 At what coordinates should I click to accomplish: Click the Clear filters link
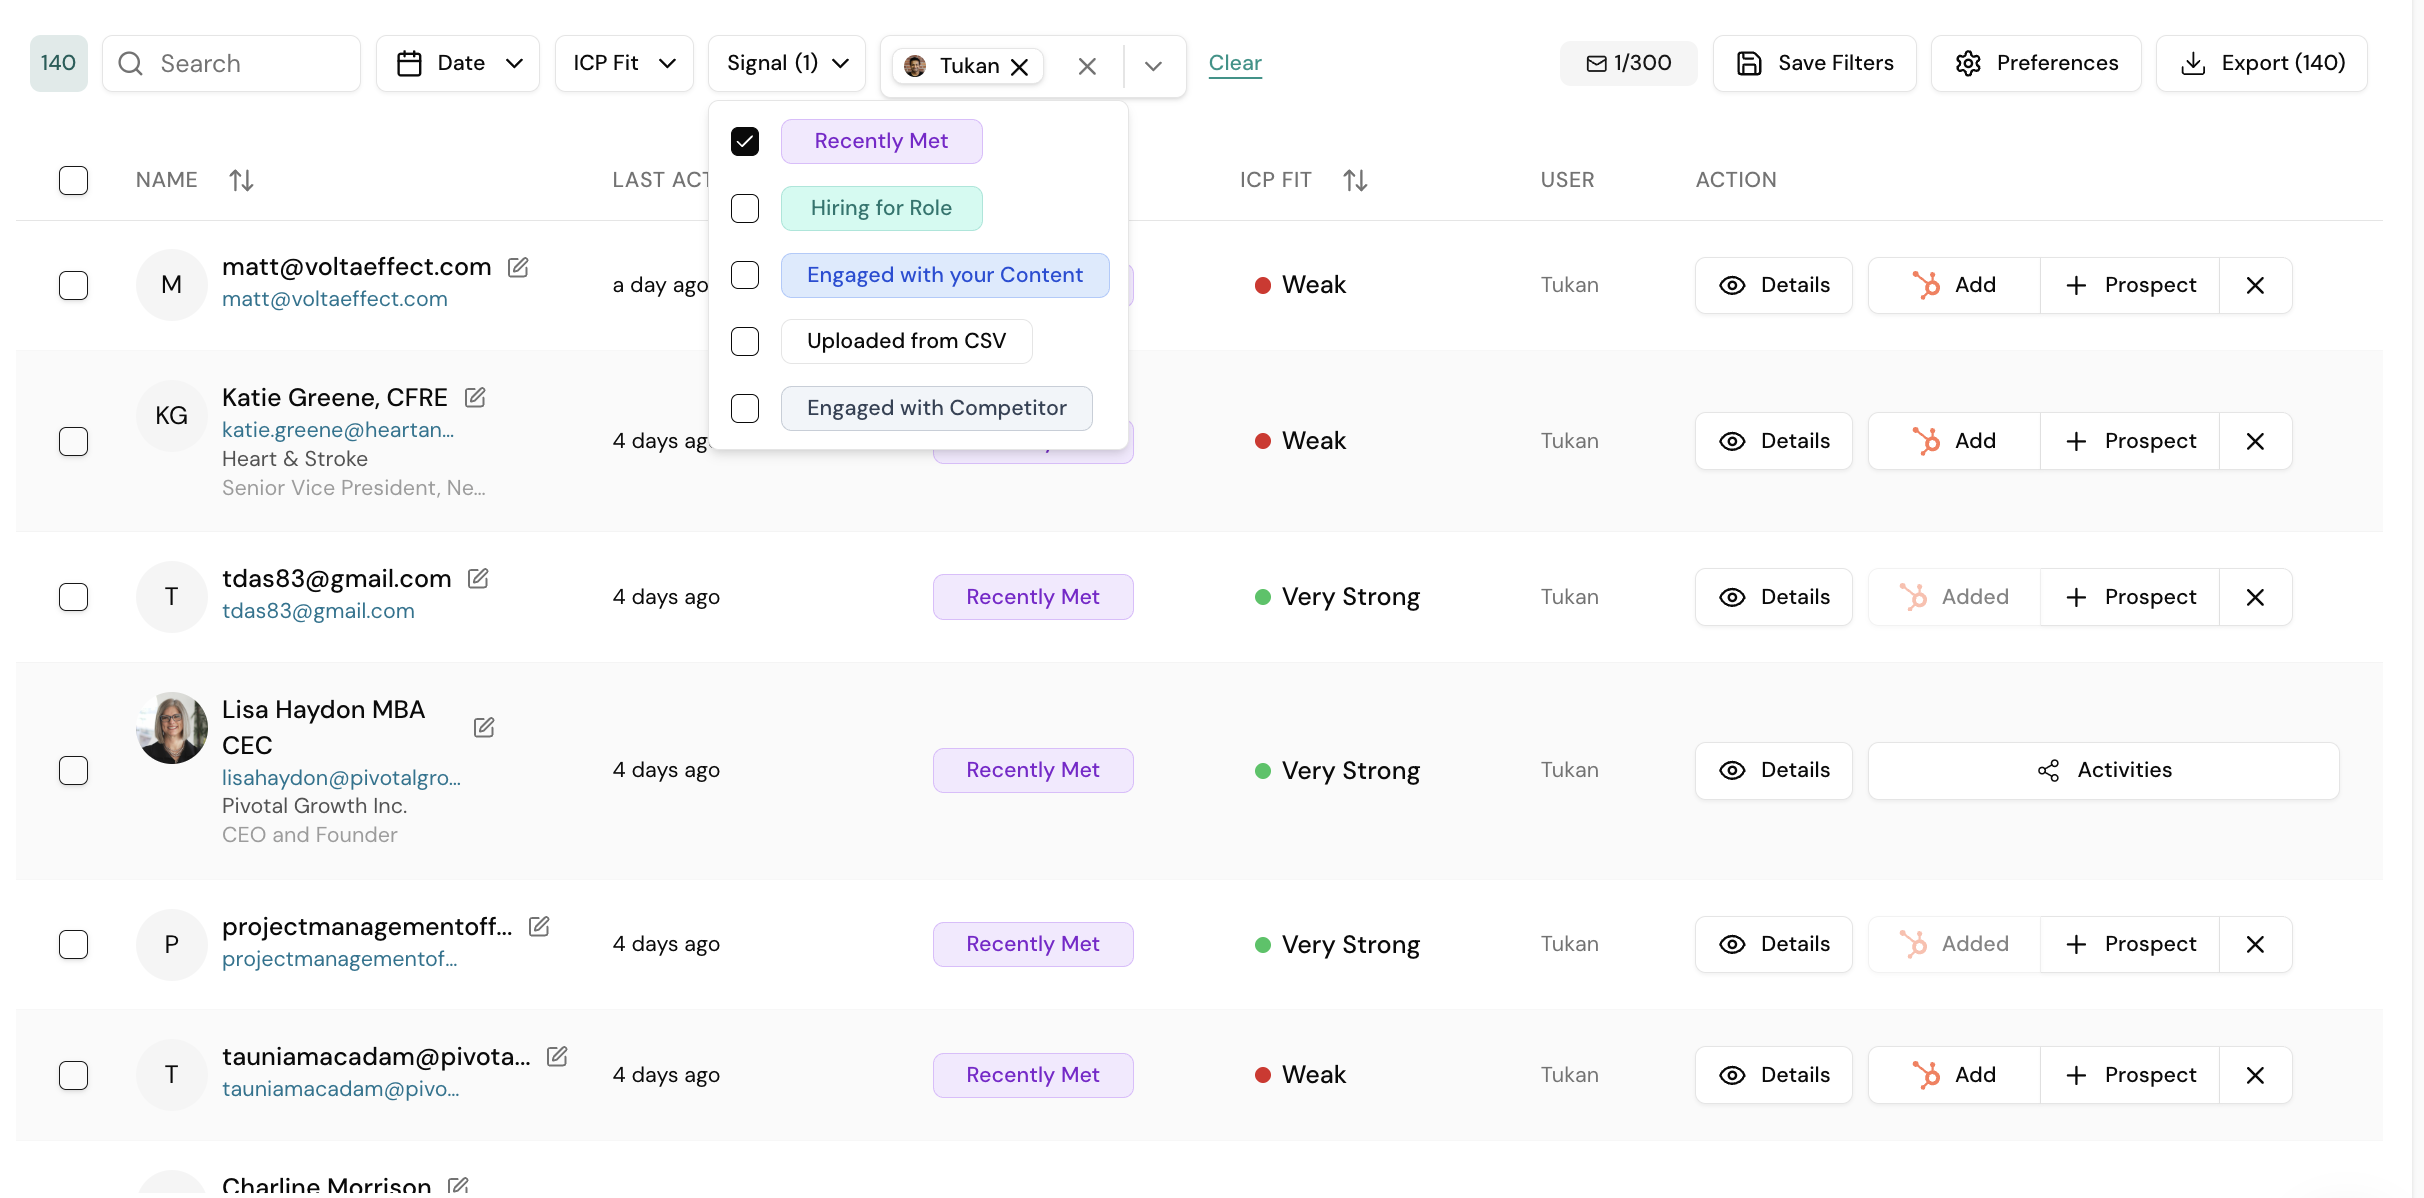(x=1235, y=62)
